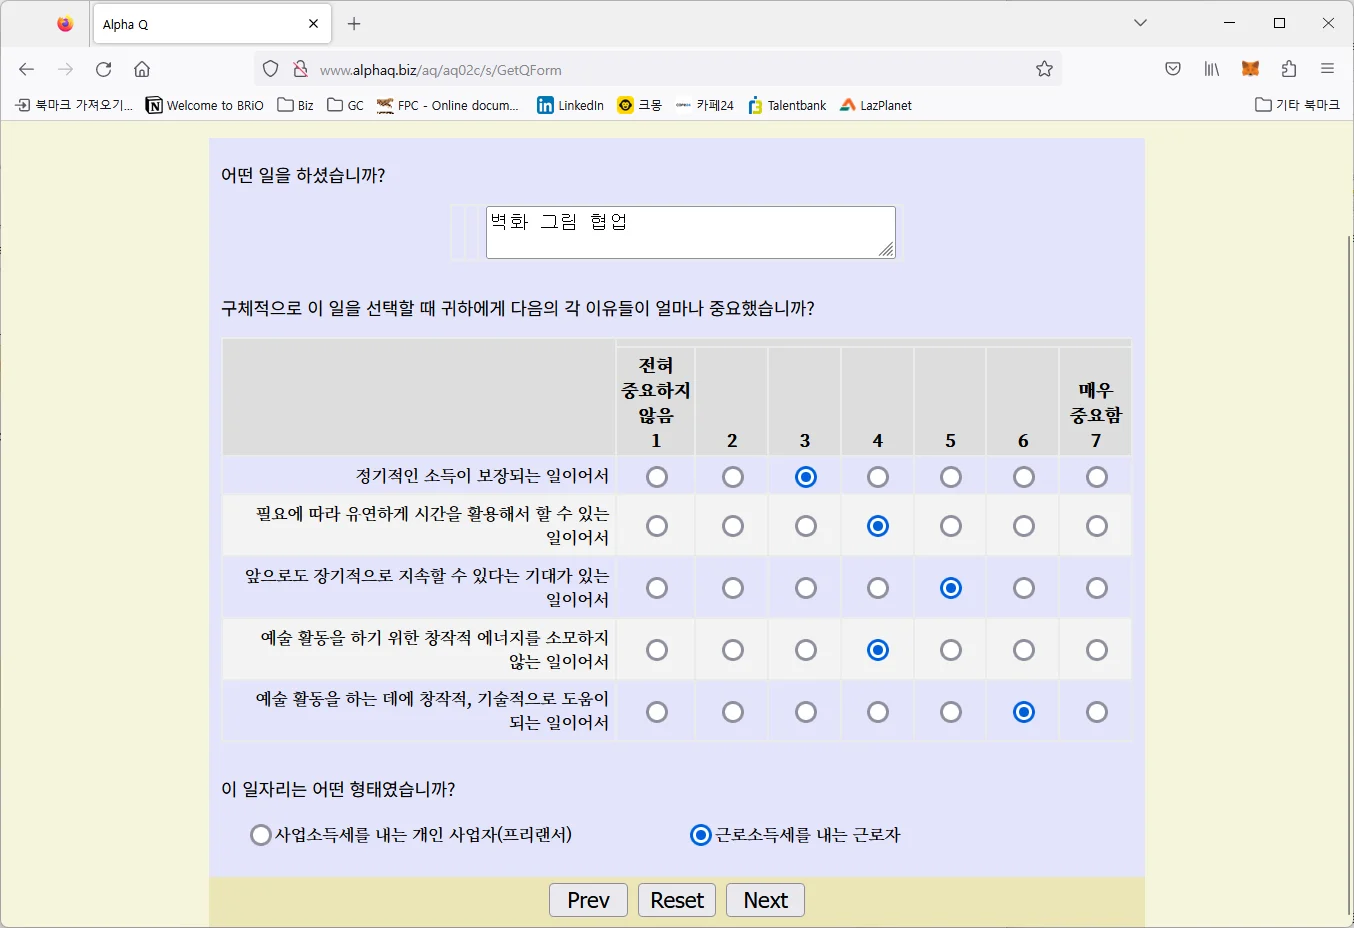Open the extensions puzzle icon
Screen dimensions: 1354x928
[1289, 69]
